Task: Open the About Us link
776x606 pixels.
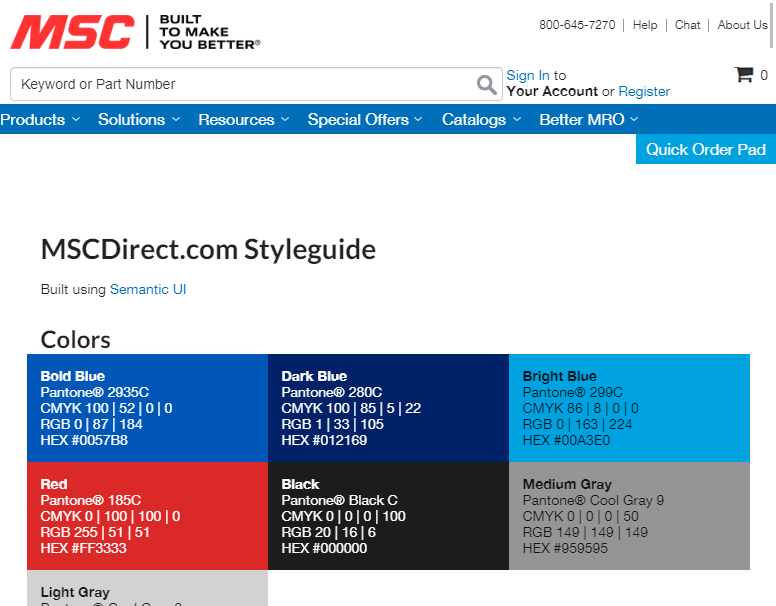Action: coord(742,25)
